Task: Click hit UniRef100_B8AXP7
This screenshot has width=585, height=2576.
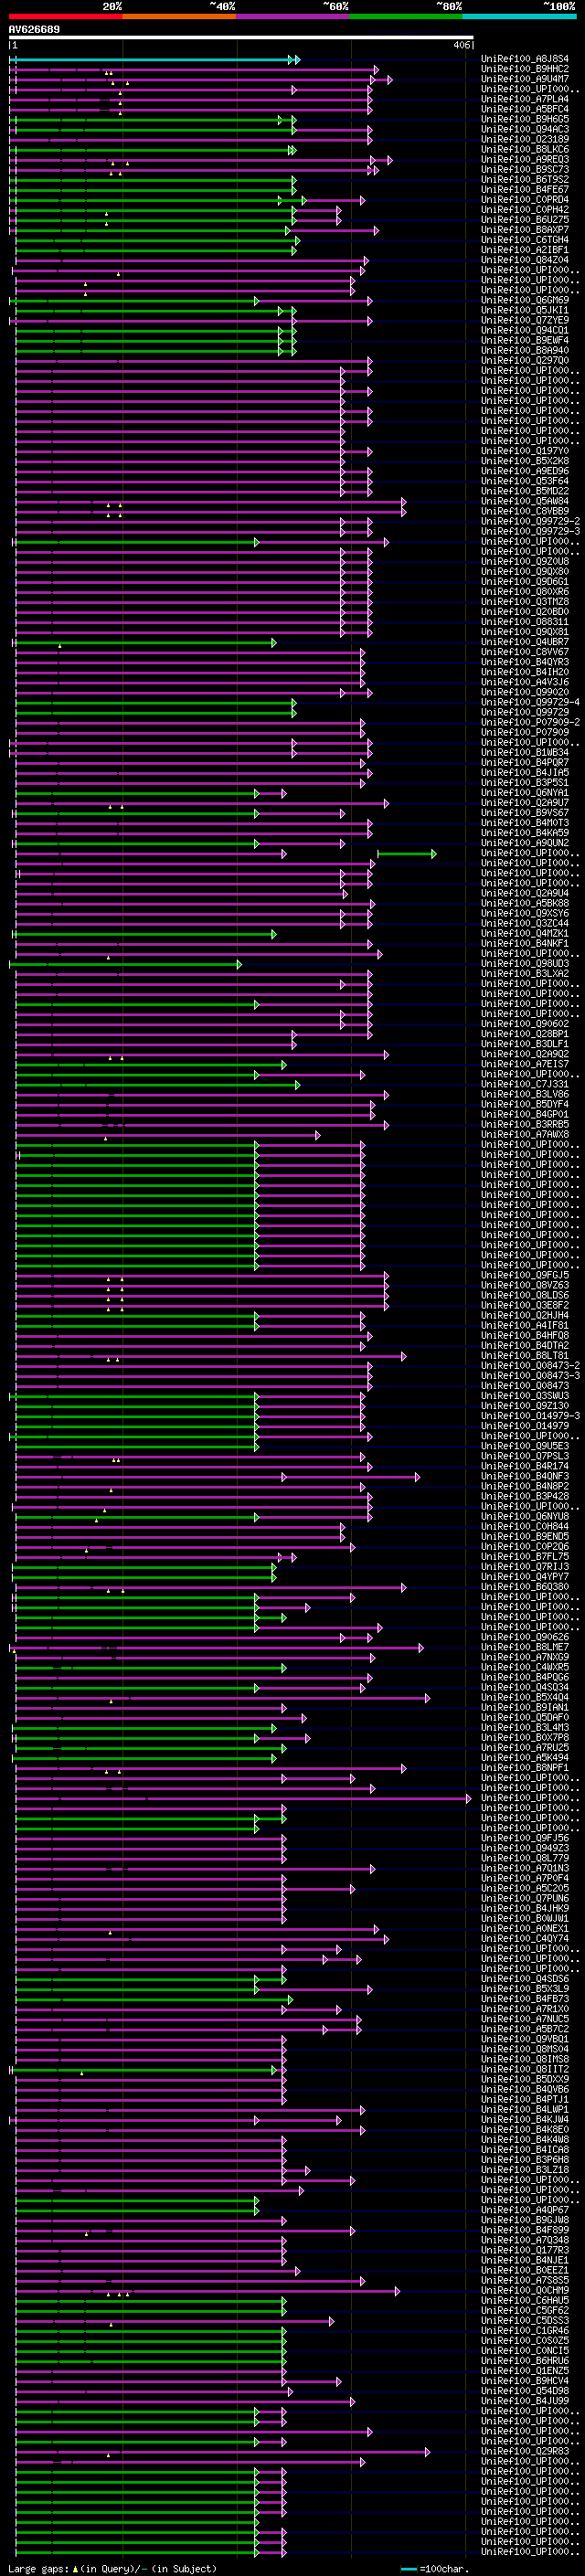Action: click(525, 229)
